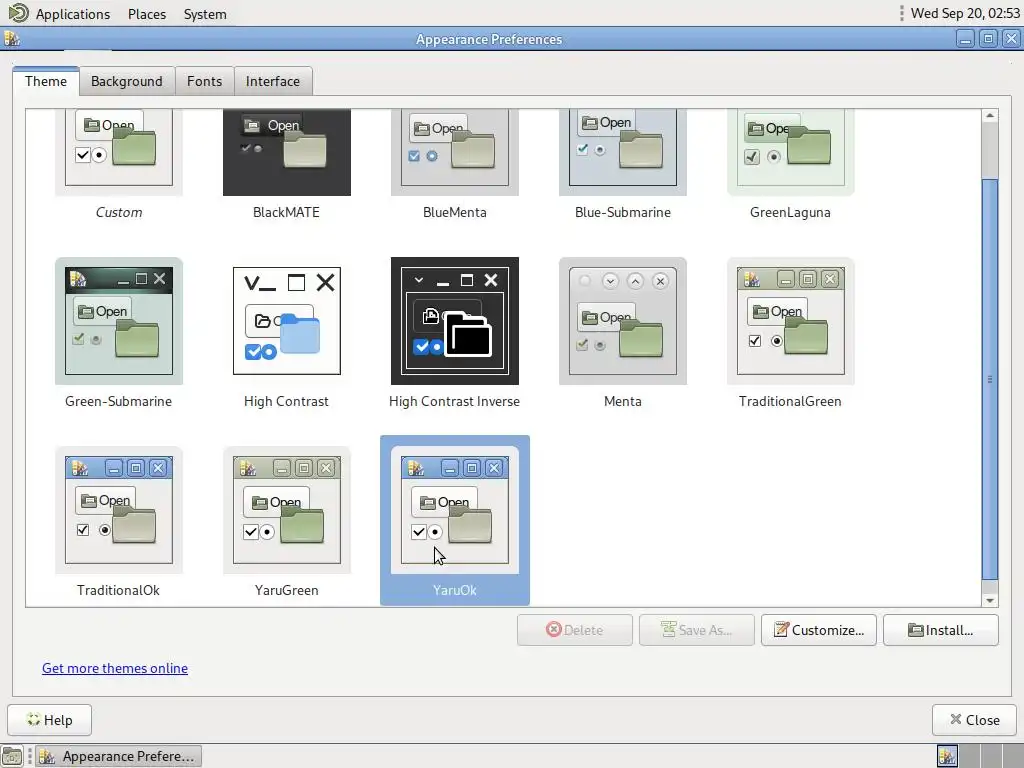The width and height of the screenshot is (1024, 768).
Task: Open the Places menu
Action: 147,14
